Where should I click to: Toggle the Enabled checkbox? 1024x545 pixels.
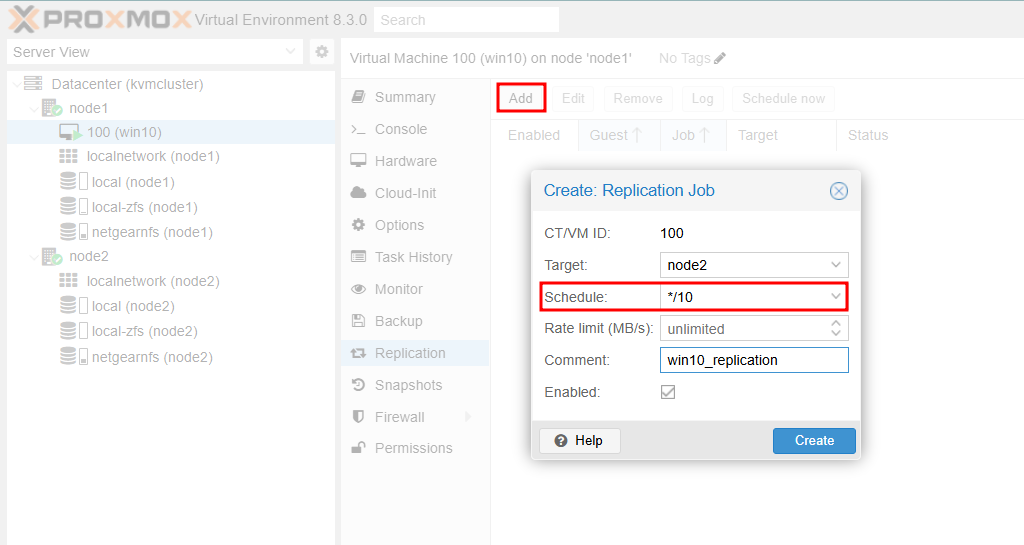(x=667, y=392)
